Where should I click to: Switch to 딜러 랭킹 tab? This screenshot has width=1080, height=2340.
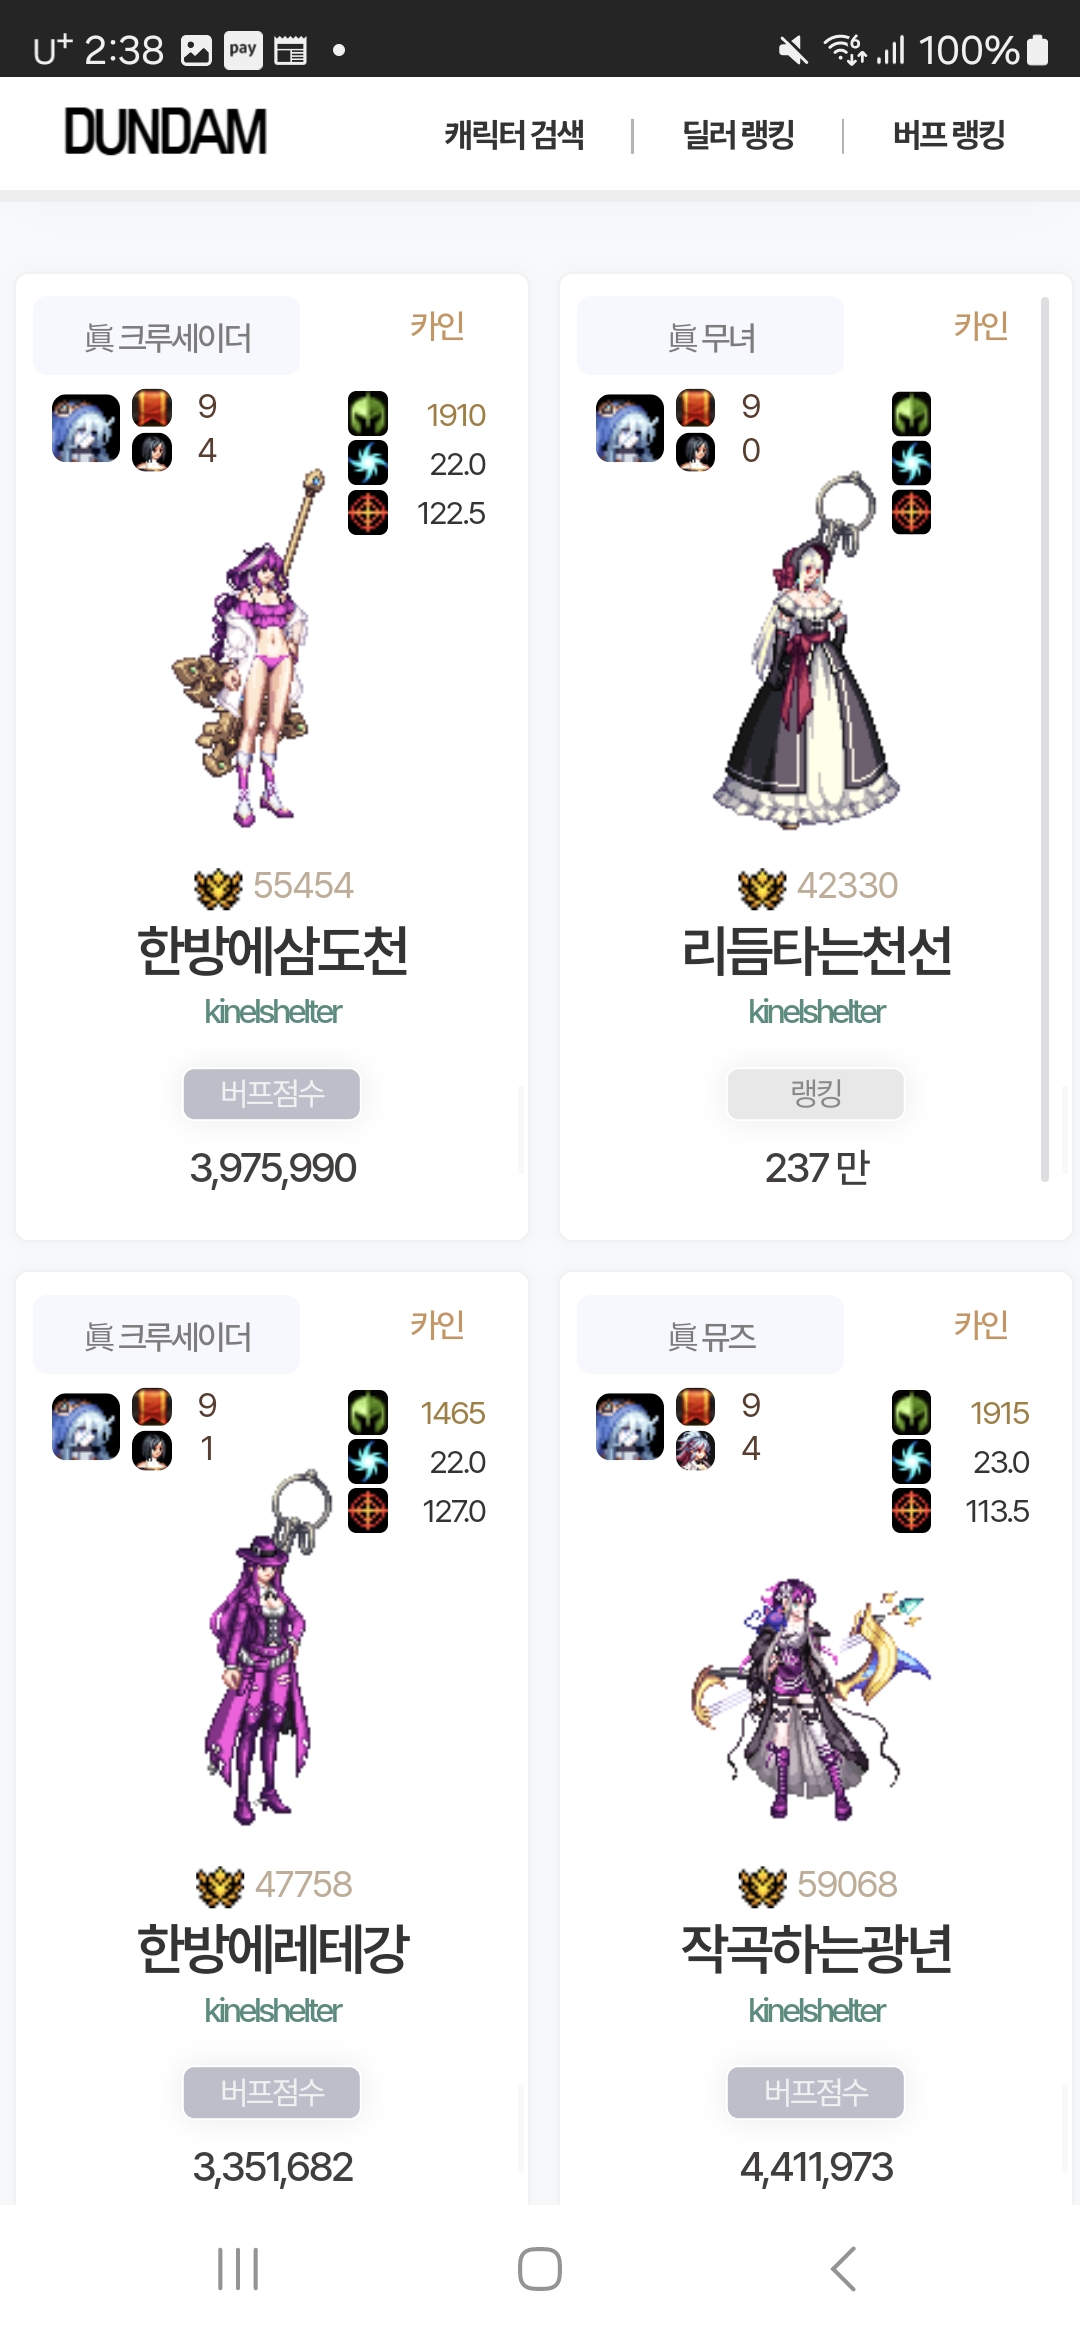pyautogui.click(x=738, y=134)
